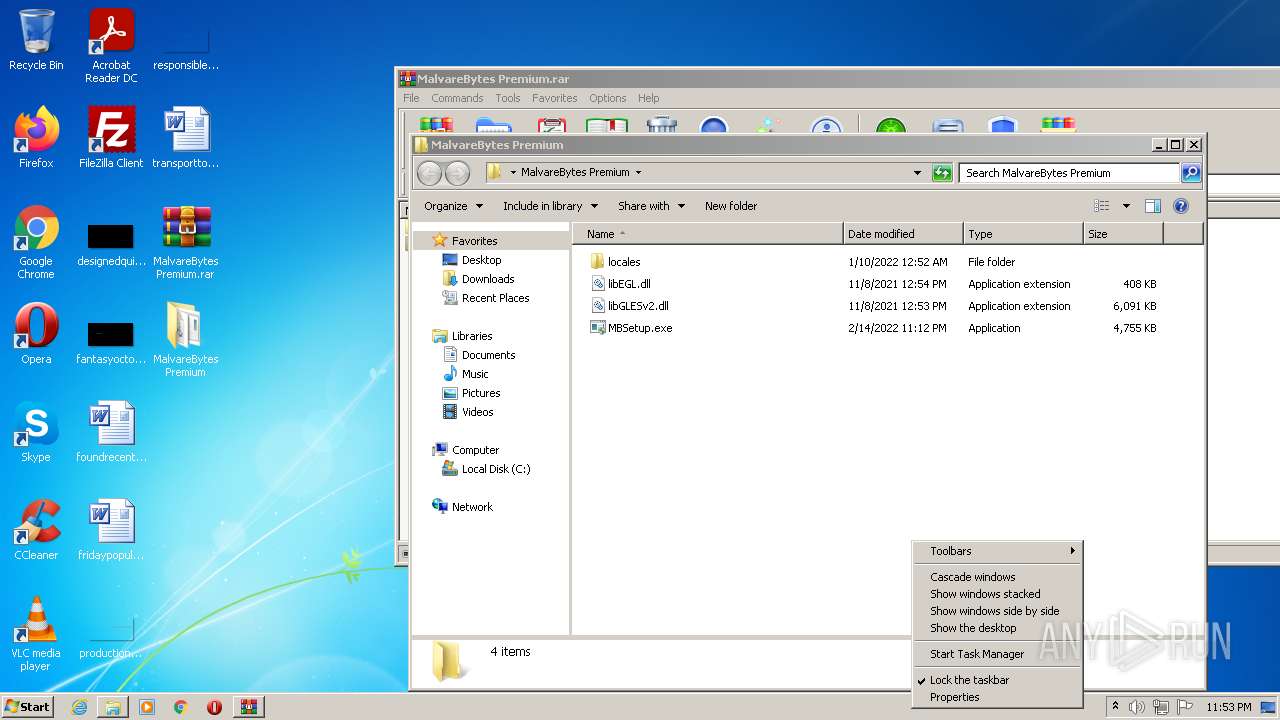Image resolution: width=1280 pixels, height=720 pixels.
Task: Open the WinRAR Options menu
Action: click(x=608, y=98)
